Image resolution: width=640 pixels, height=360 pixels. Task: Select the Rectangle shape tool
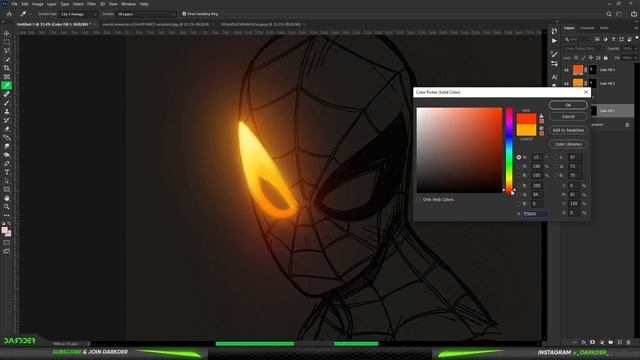pos(7,189)
